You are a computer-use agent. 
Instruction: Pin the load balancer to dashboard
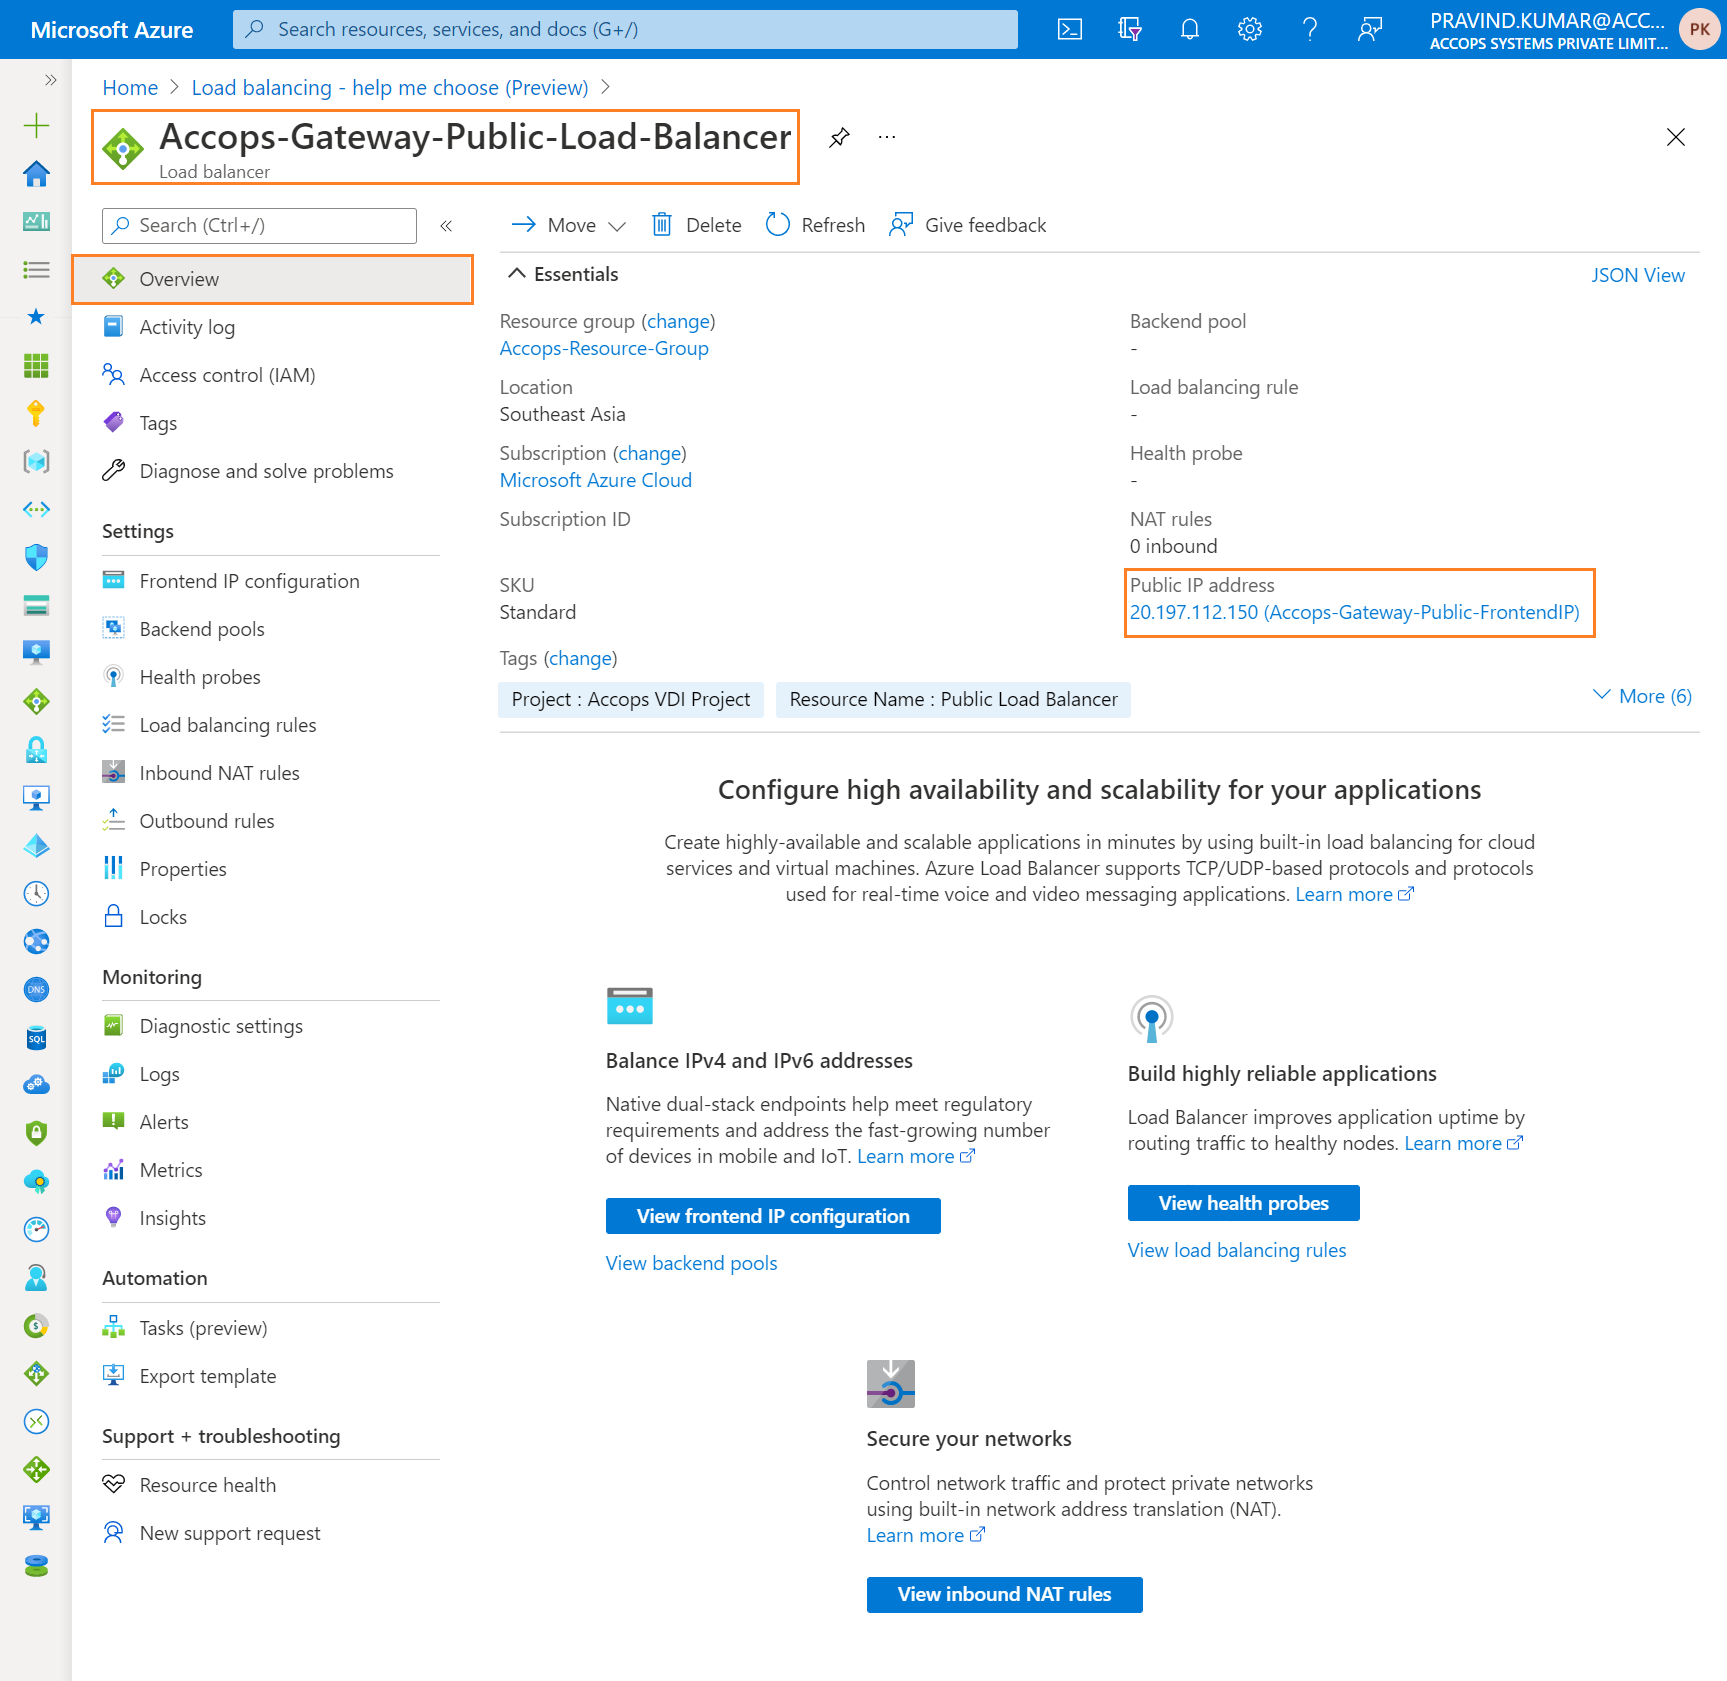tap(839, 137)
